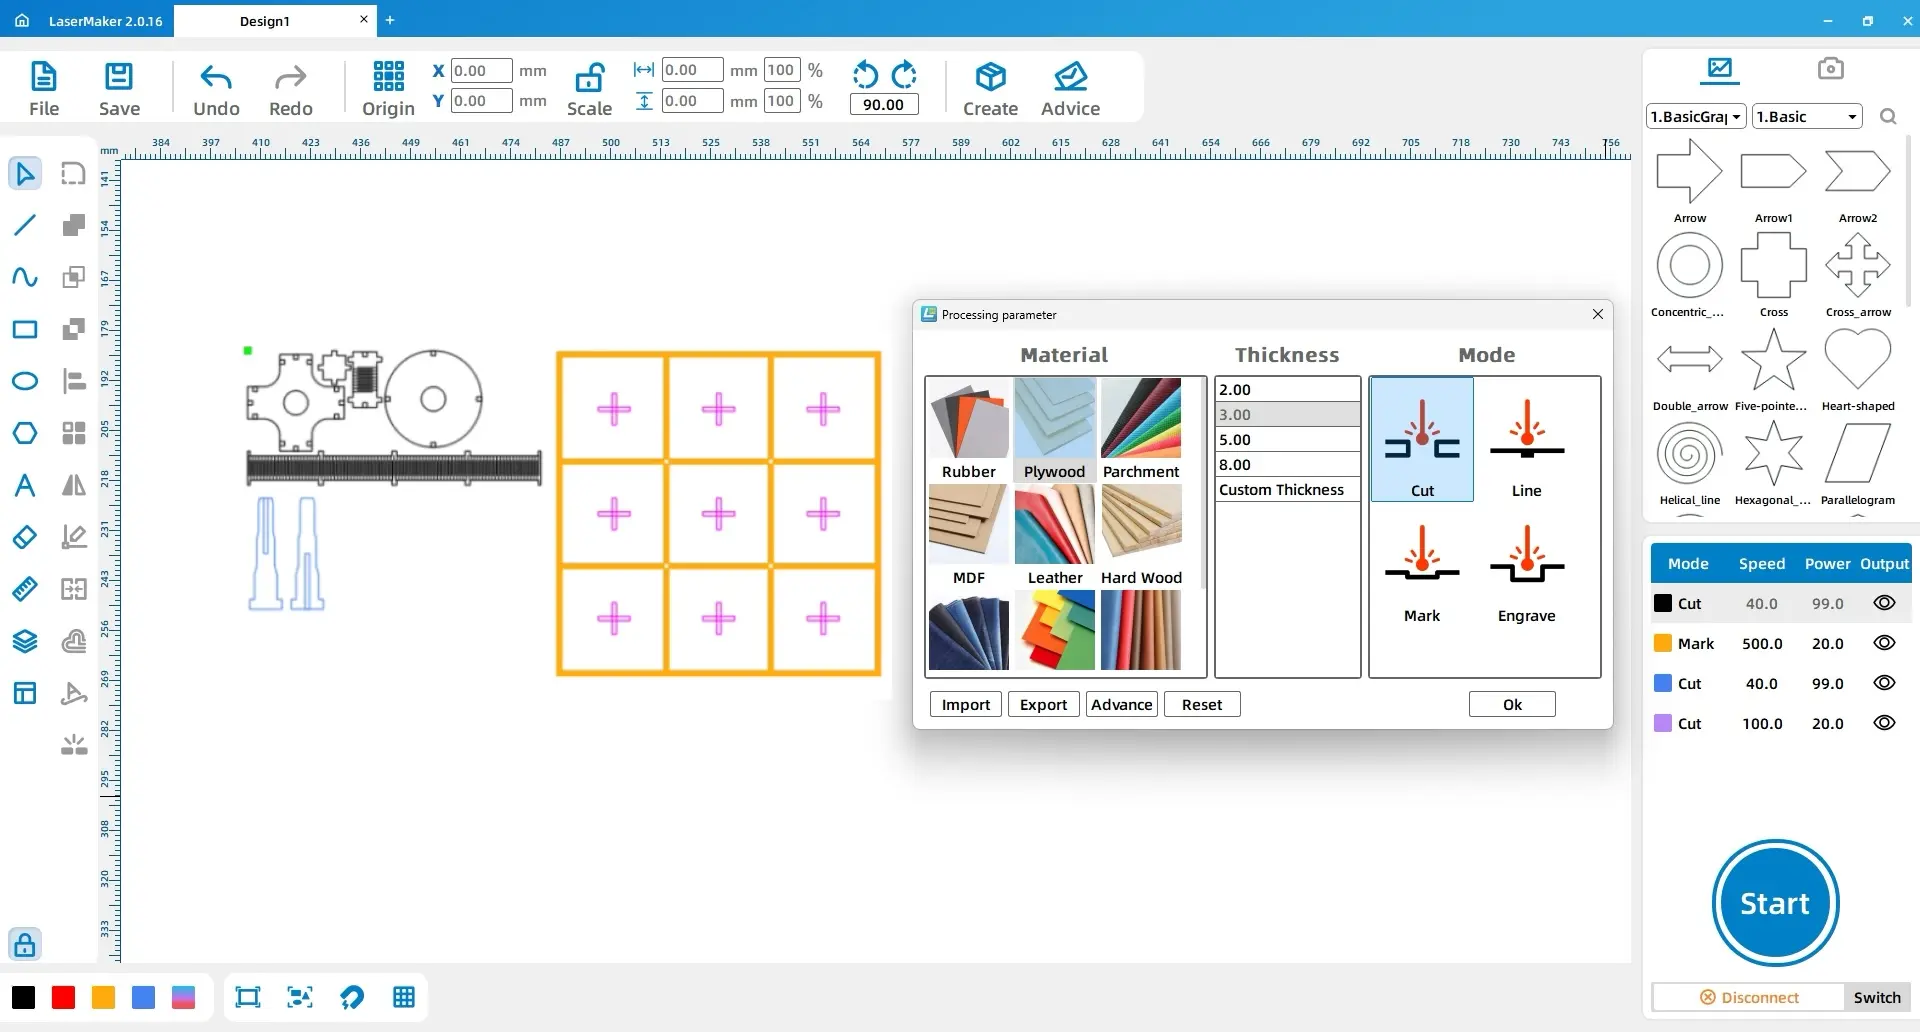Switch to the camera tab

[x=1830, y=68]
